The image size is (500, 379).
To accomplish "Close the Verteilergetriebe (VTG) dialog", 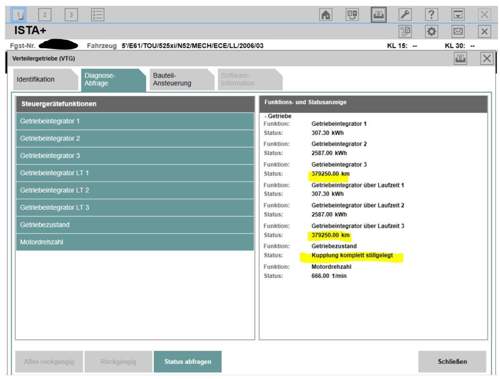I will click(487, 59).
